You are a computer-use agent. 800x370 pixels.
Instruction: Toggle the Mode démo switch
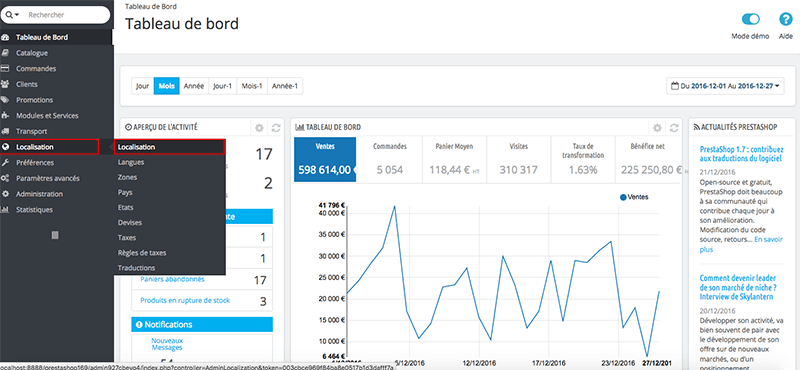[x=751, y=19]
